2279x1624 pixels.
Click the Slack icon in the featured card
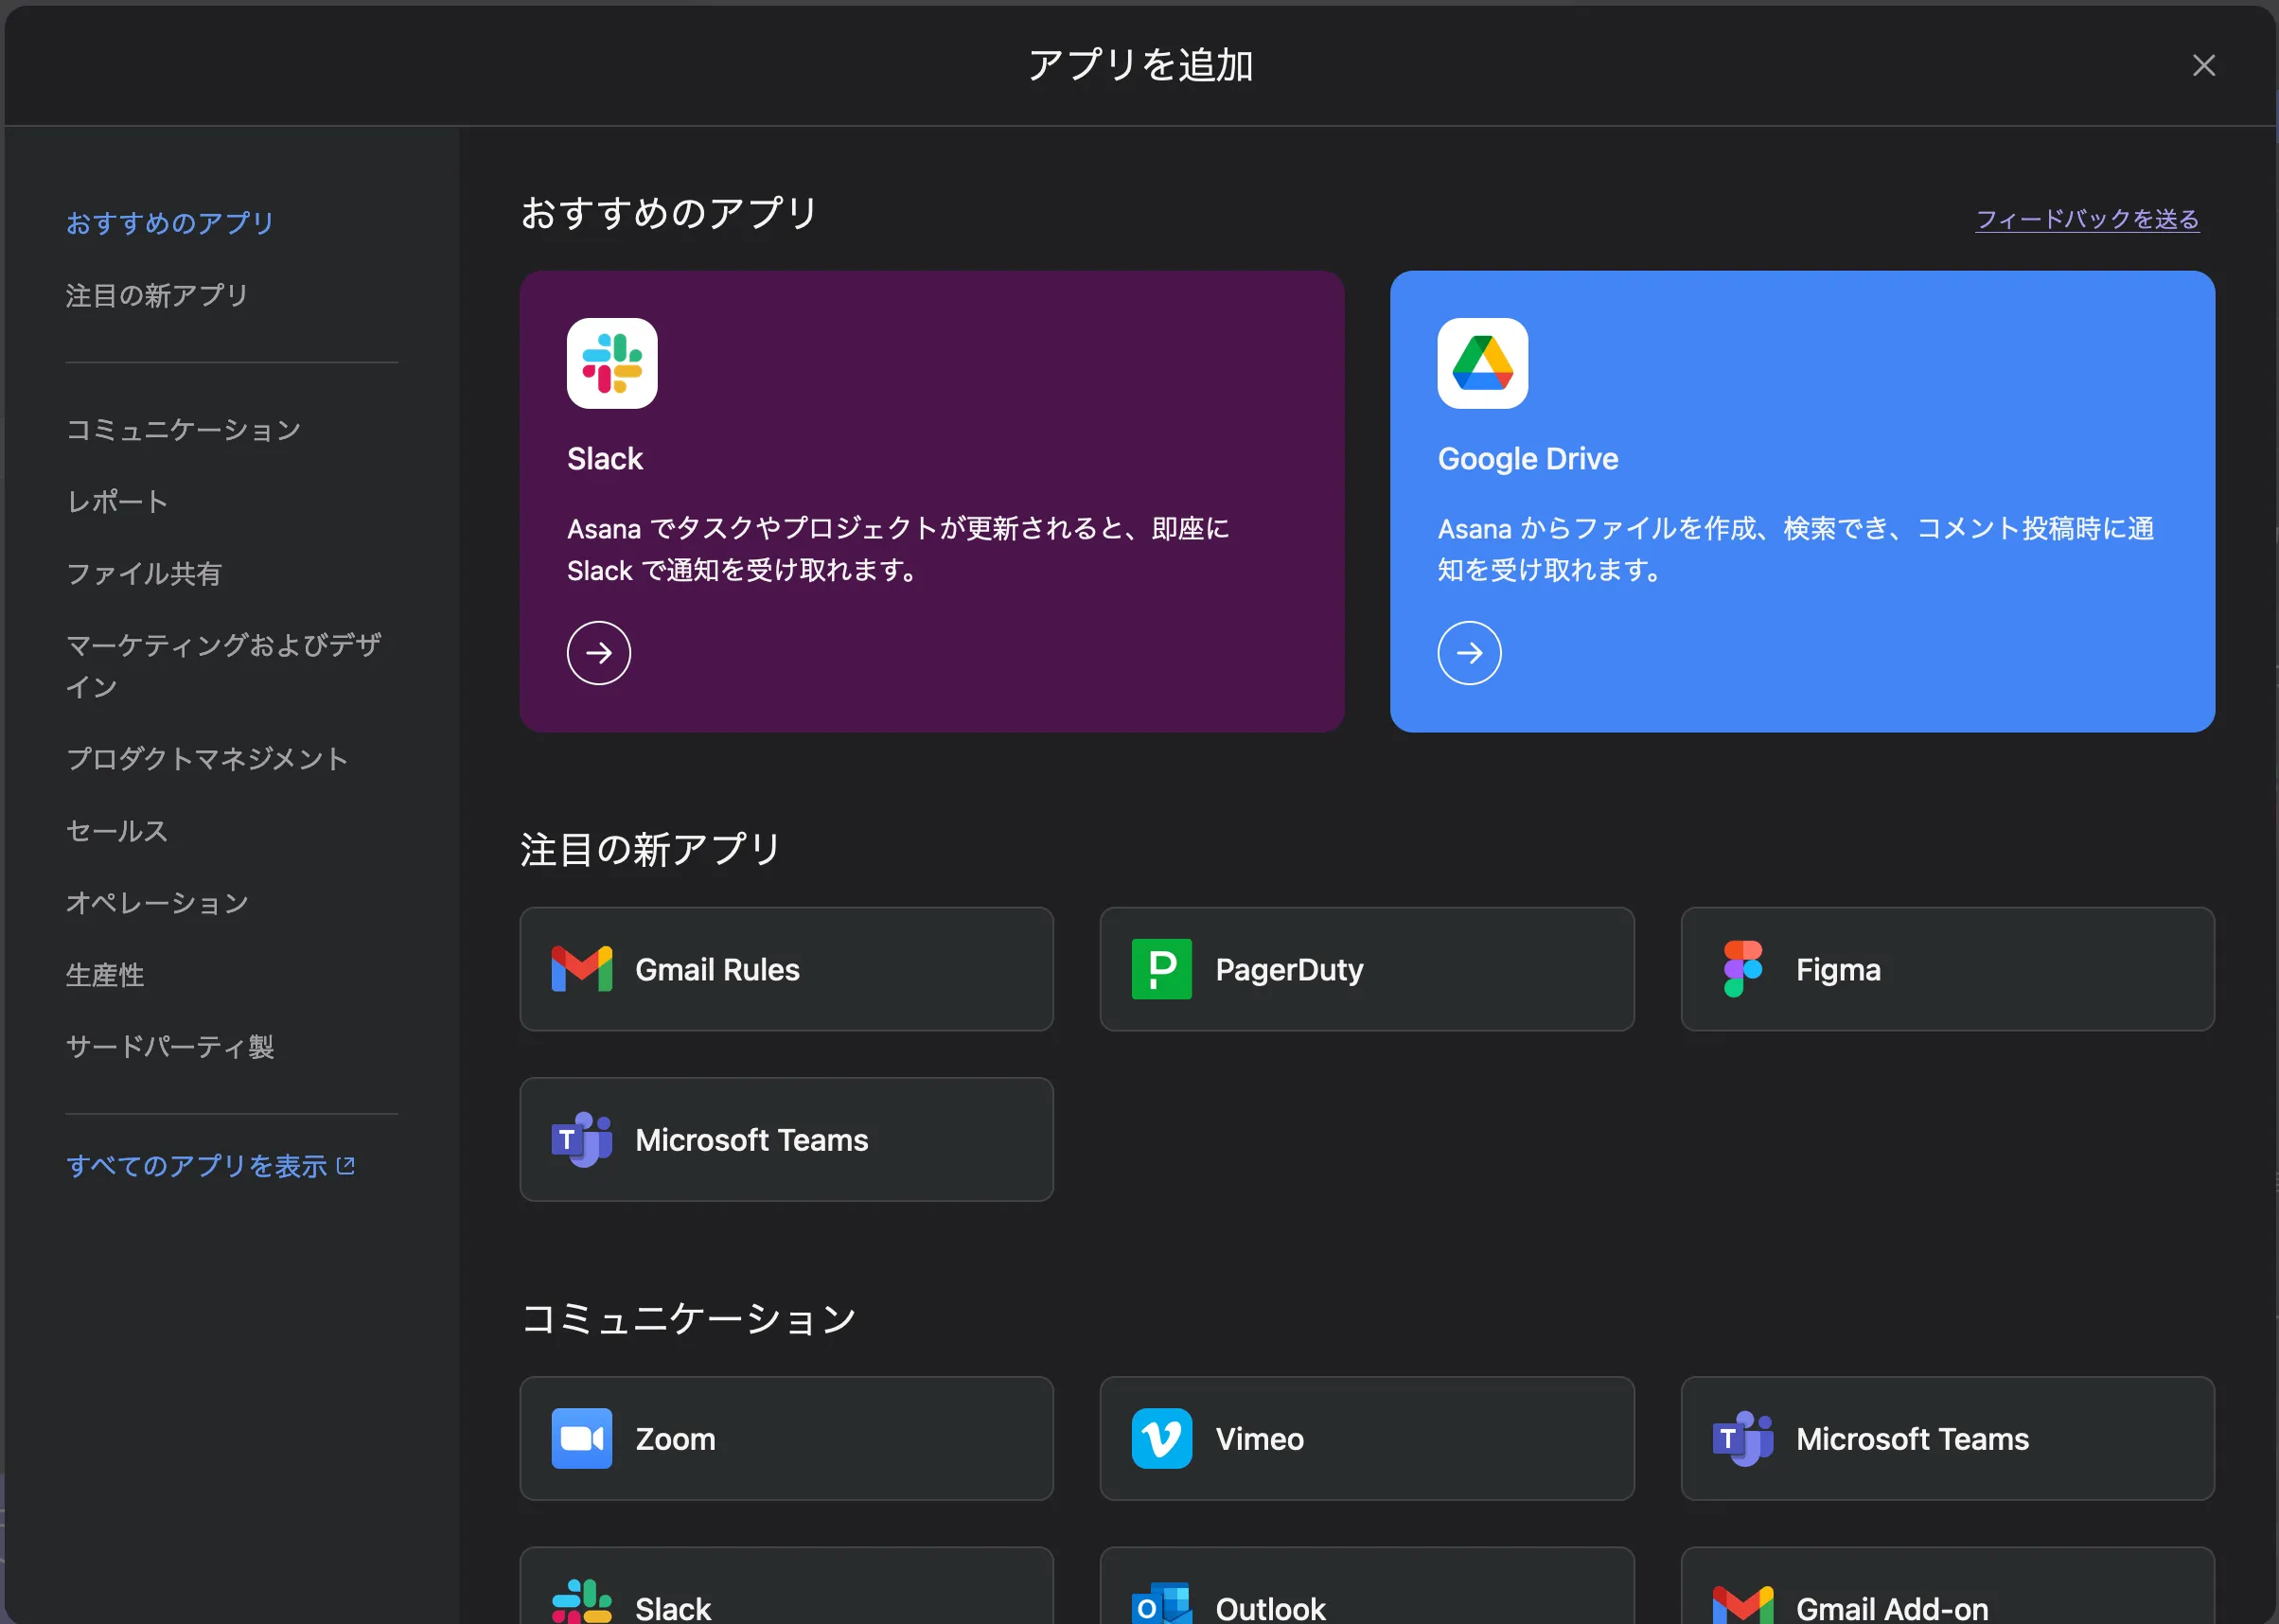(x=611, y=364)
